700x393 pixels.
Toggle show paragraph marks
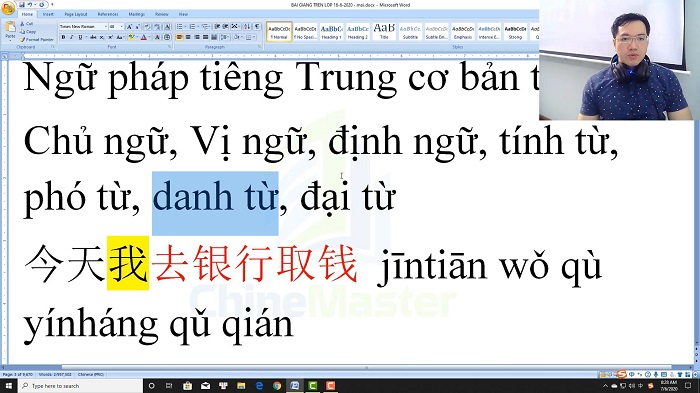point(257,26)
